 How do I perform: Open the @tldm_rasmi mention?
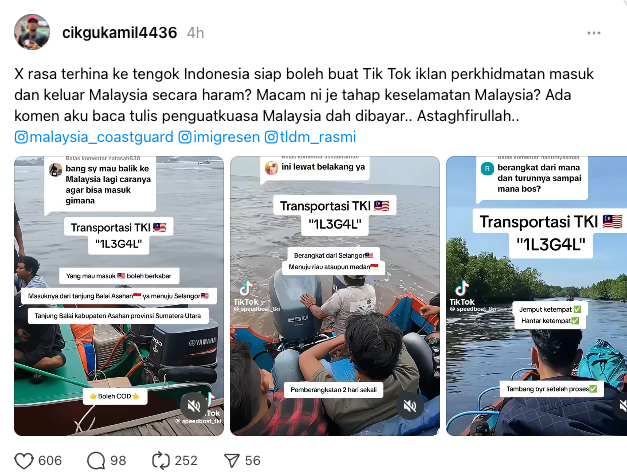310,137
